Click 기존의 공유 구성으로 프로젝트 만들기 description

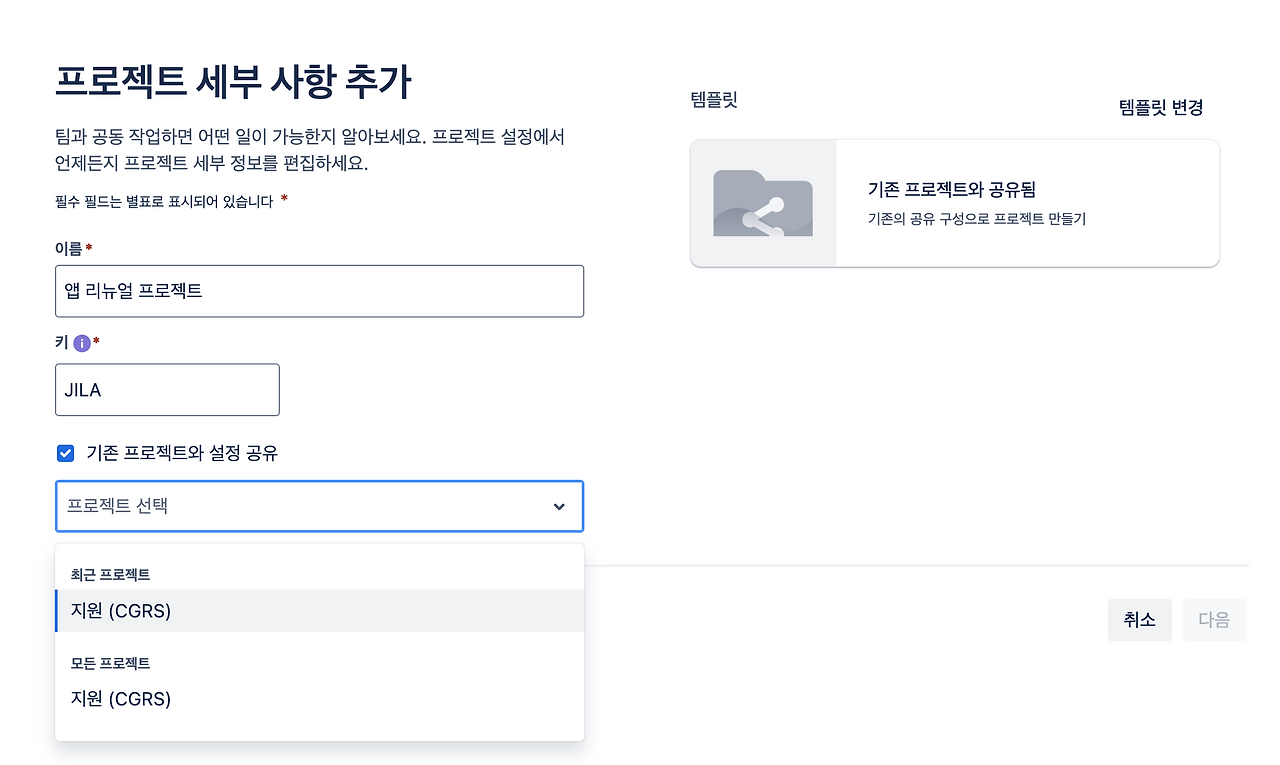pyautogui.click(x=977, y=219)
